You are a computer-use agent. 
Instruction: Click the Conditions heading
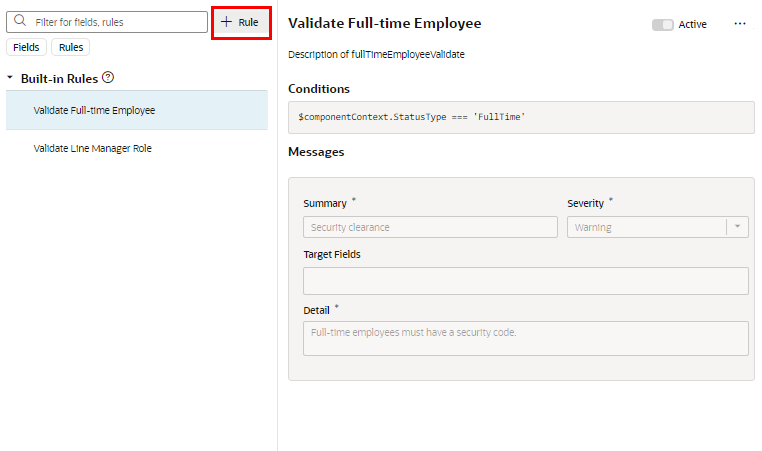pyautogui.click(x=319, y=89)
